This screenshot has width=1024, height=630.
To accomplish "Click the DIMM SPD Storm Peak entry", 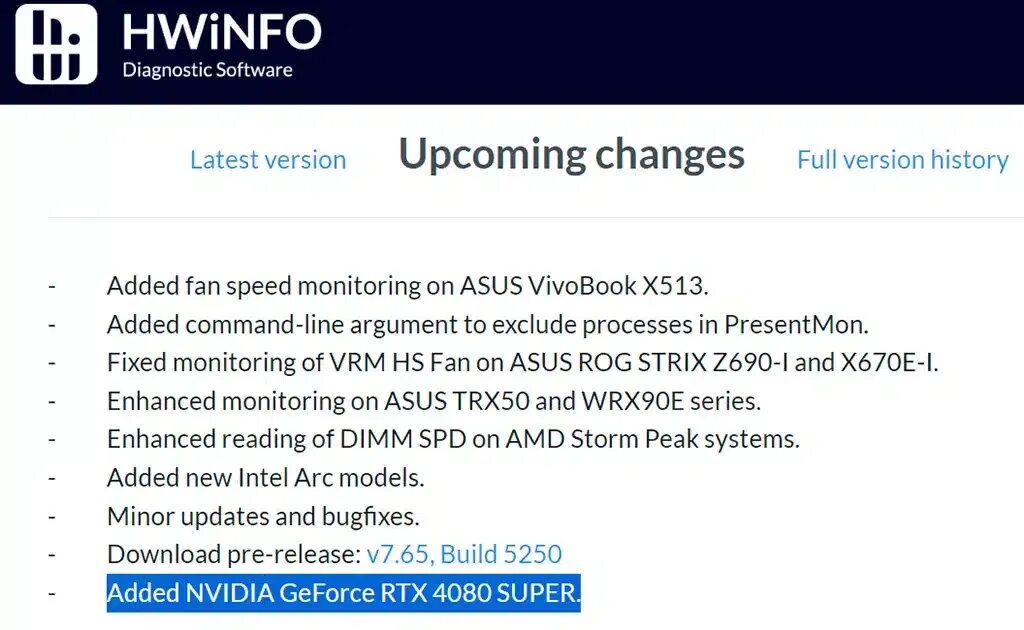I will (x=452, y=439).
